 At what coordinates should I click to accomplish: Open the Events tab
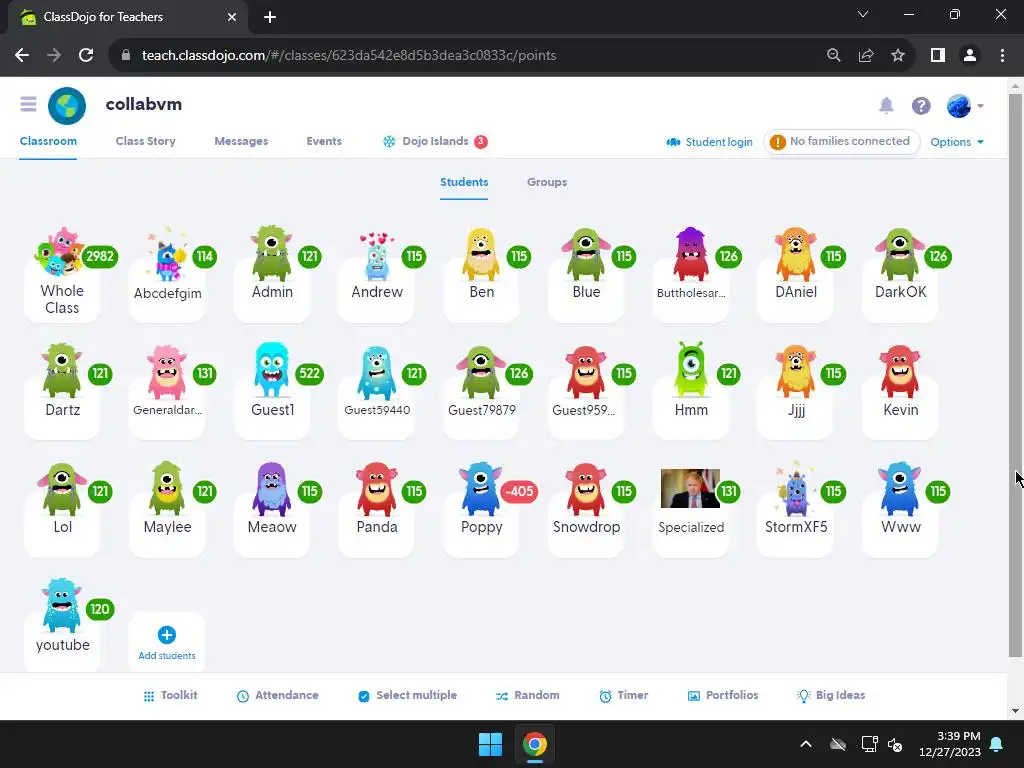click(324, 141)
